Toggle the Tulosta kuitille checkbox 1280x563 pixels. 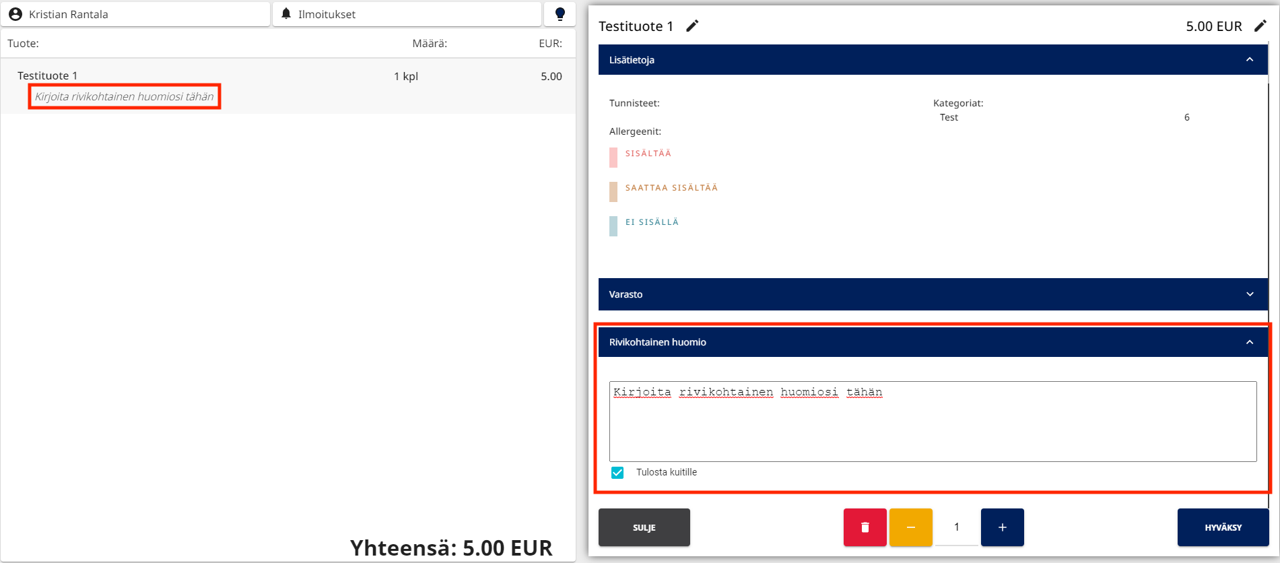click(x=617, y=472)
